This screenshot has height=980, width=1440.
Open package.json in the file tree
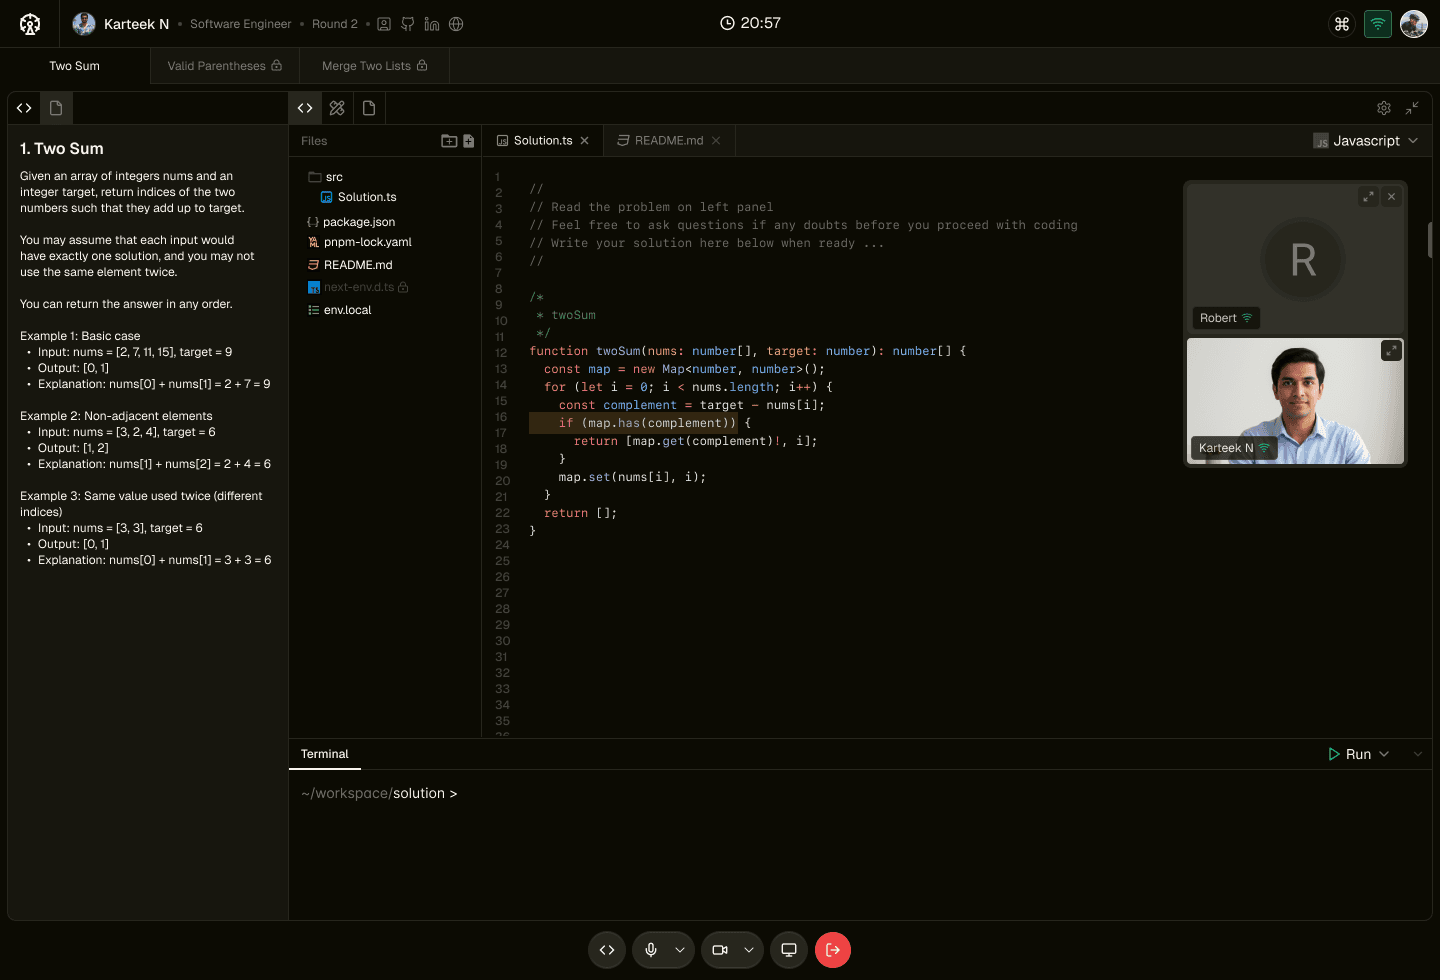tap(351, 222)
